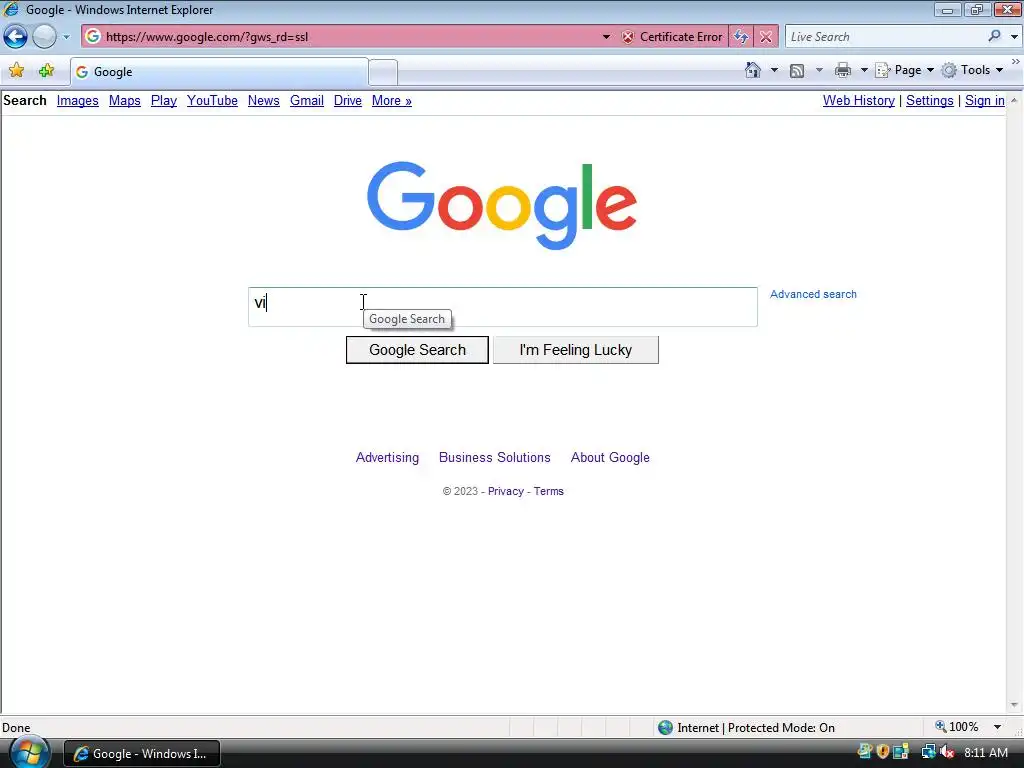Click the Live Search input box
1024x768 pixels.
885,37
